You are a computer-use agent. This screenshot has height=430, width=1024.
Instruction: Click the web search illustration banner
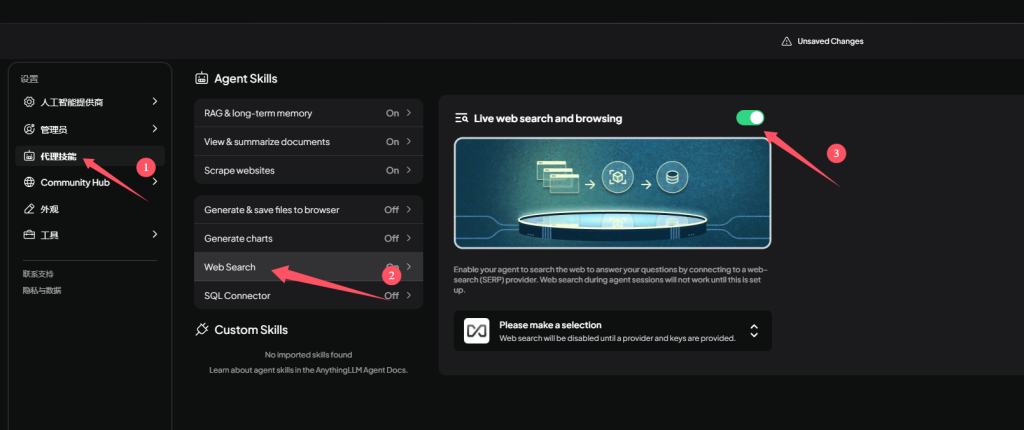612,193
